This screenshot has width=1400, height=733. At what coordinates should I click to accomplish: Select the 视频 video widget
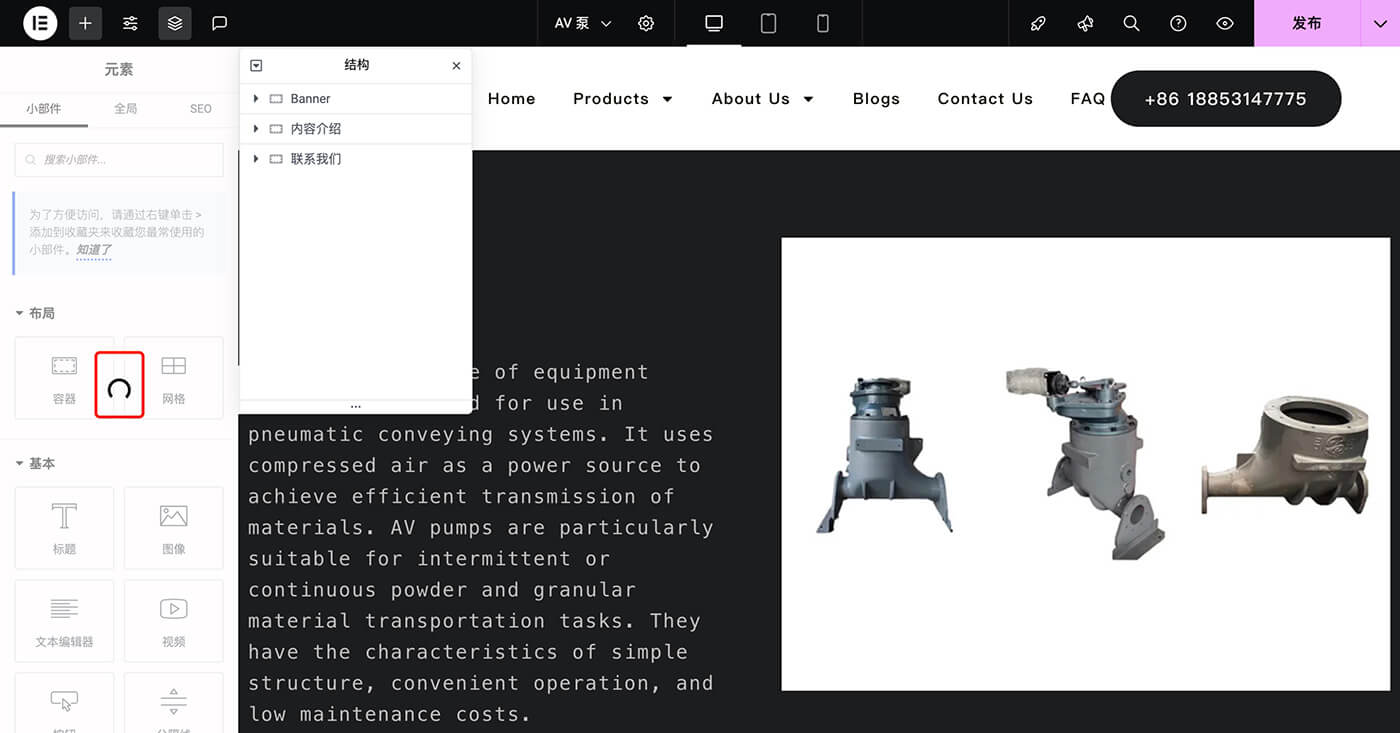pyautogui.click(x=174, y=621)
